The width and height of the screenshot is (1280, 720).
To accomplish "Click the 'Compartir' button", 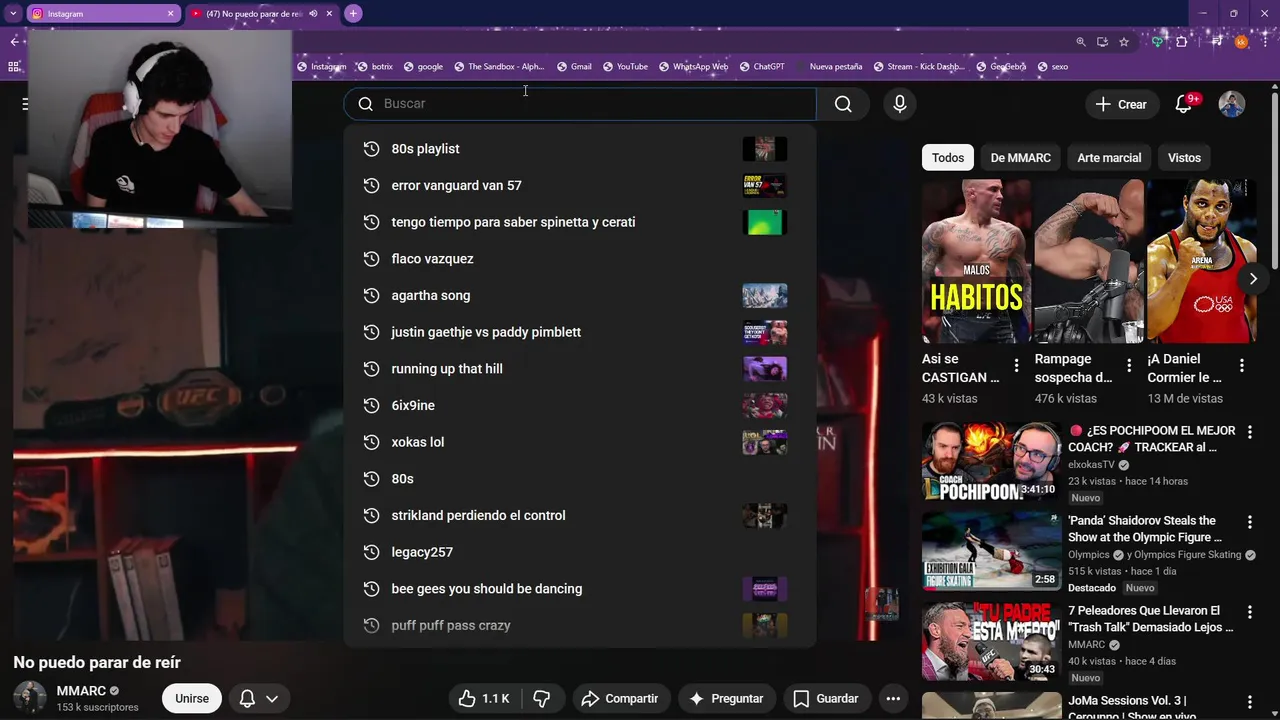I will [620, 699].
